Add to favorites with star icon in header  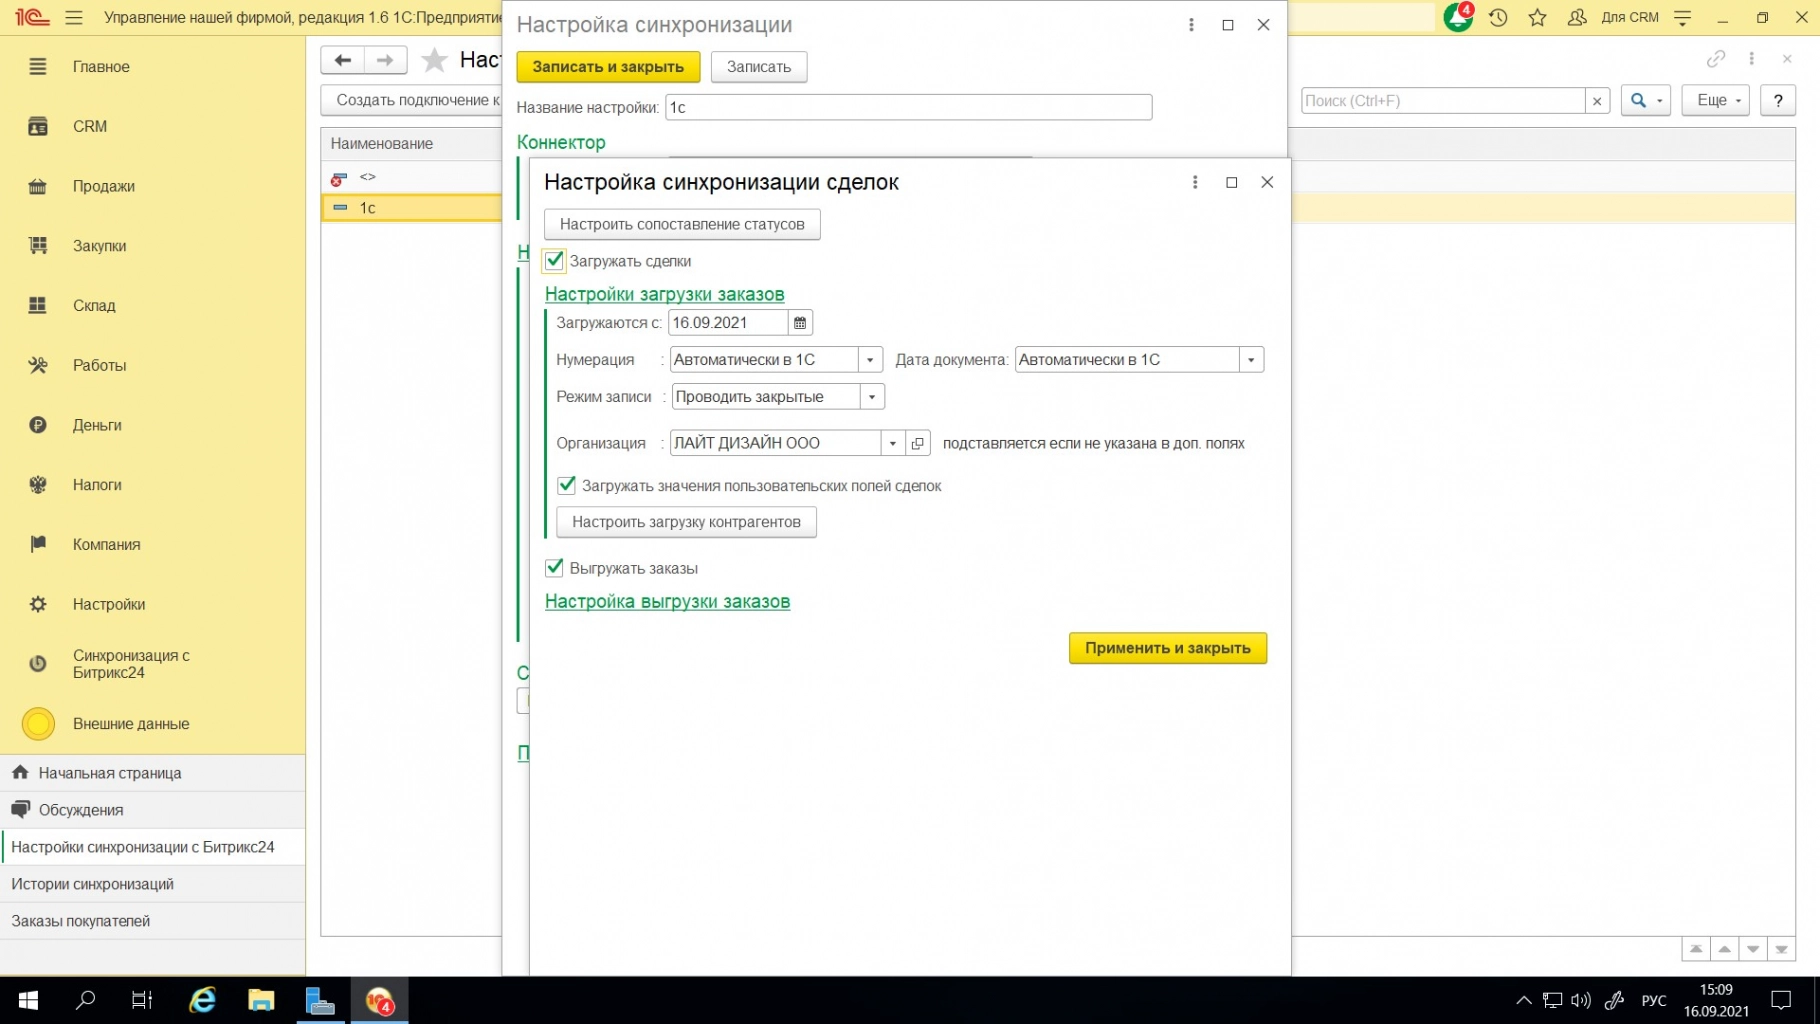(1538, 18)
